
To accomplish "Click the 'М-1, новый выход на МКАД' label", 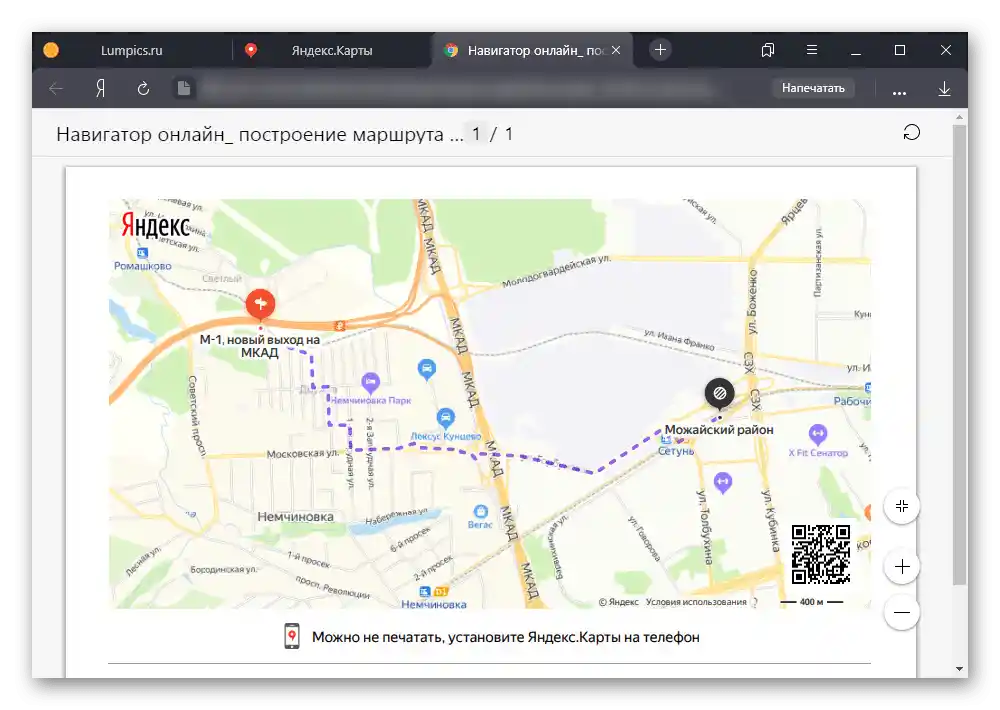I will (260, 346).
